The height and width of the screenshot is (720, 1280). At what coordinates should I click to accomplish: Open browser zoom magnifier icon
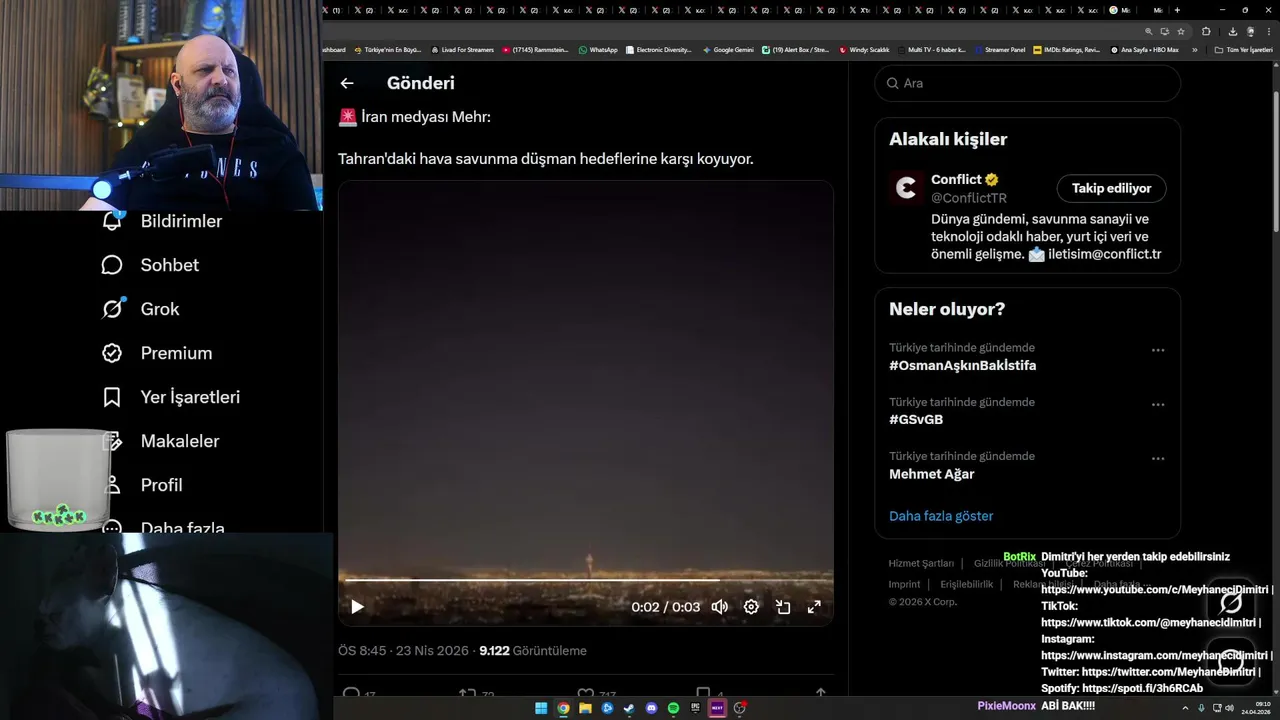click(x=1148, y=31)
